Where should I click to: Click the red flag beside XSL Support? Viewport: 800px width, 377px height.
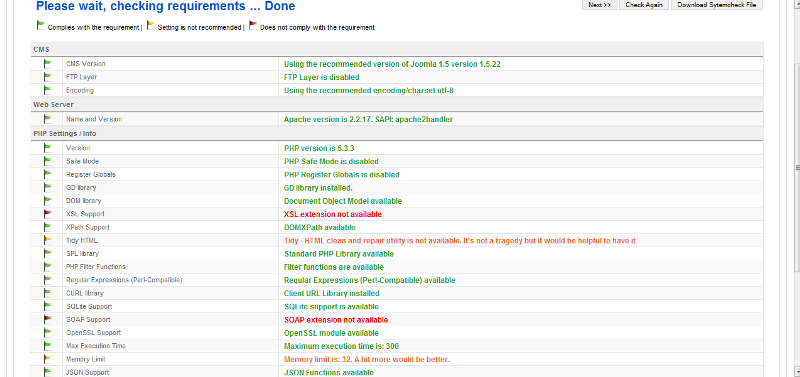point(48,214)
